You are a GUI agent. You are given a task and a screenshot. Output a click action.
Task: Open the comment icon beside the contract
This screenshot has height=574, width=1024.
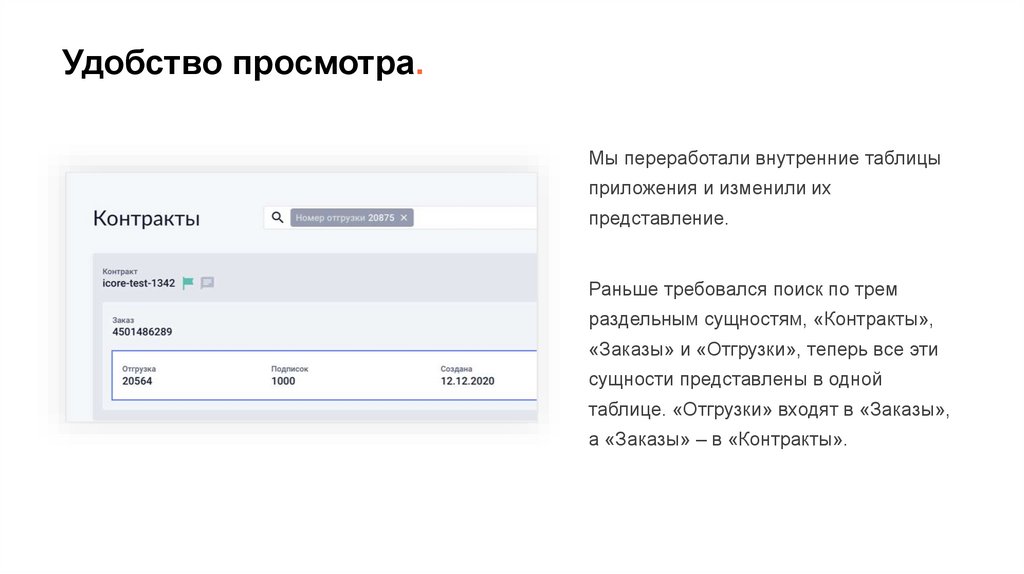point(207,283)
